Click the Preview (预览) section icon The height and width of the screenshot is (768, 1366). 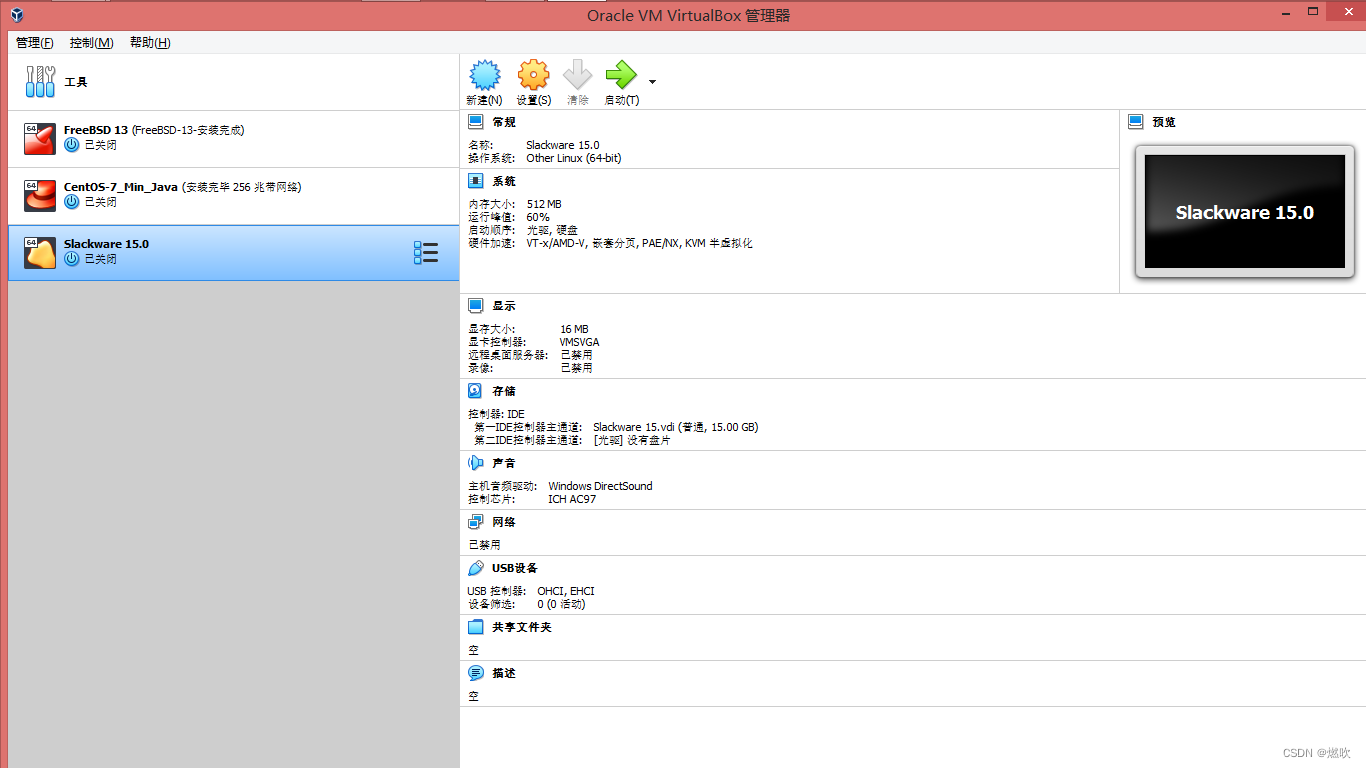coord(1136,122)
